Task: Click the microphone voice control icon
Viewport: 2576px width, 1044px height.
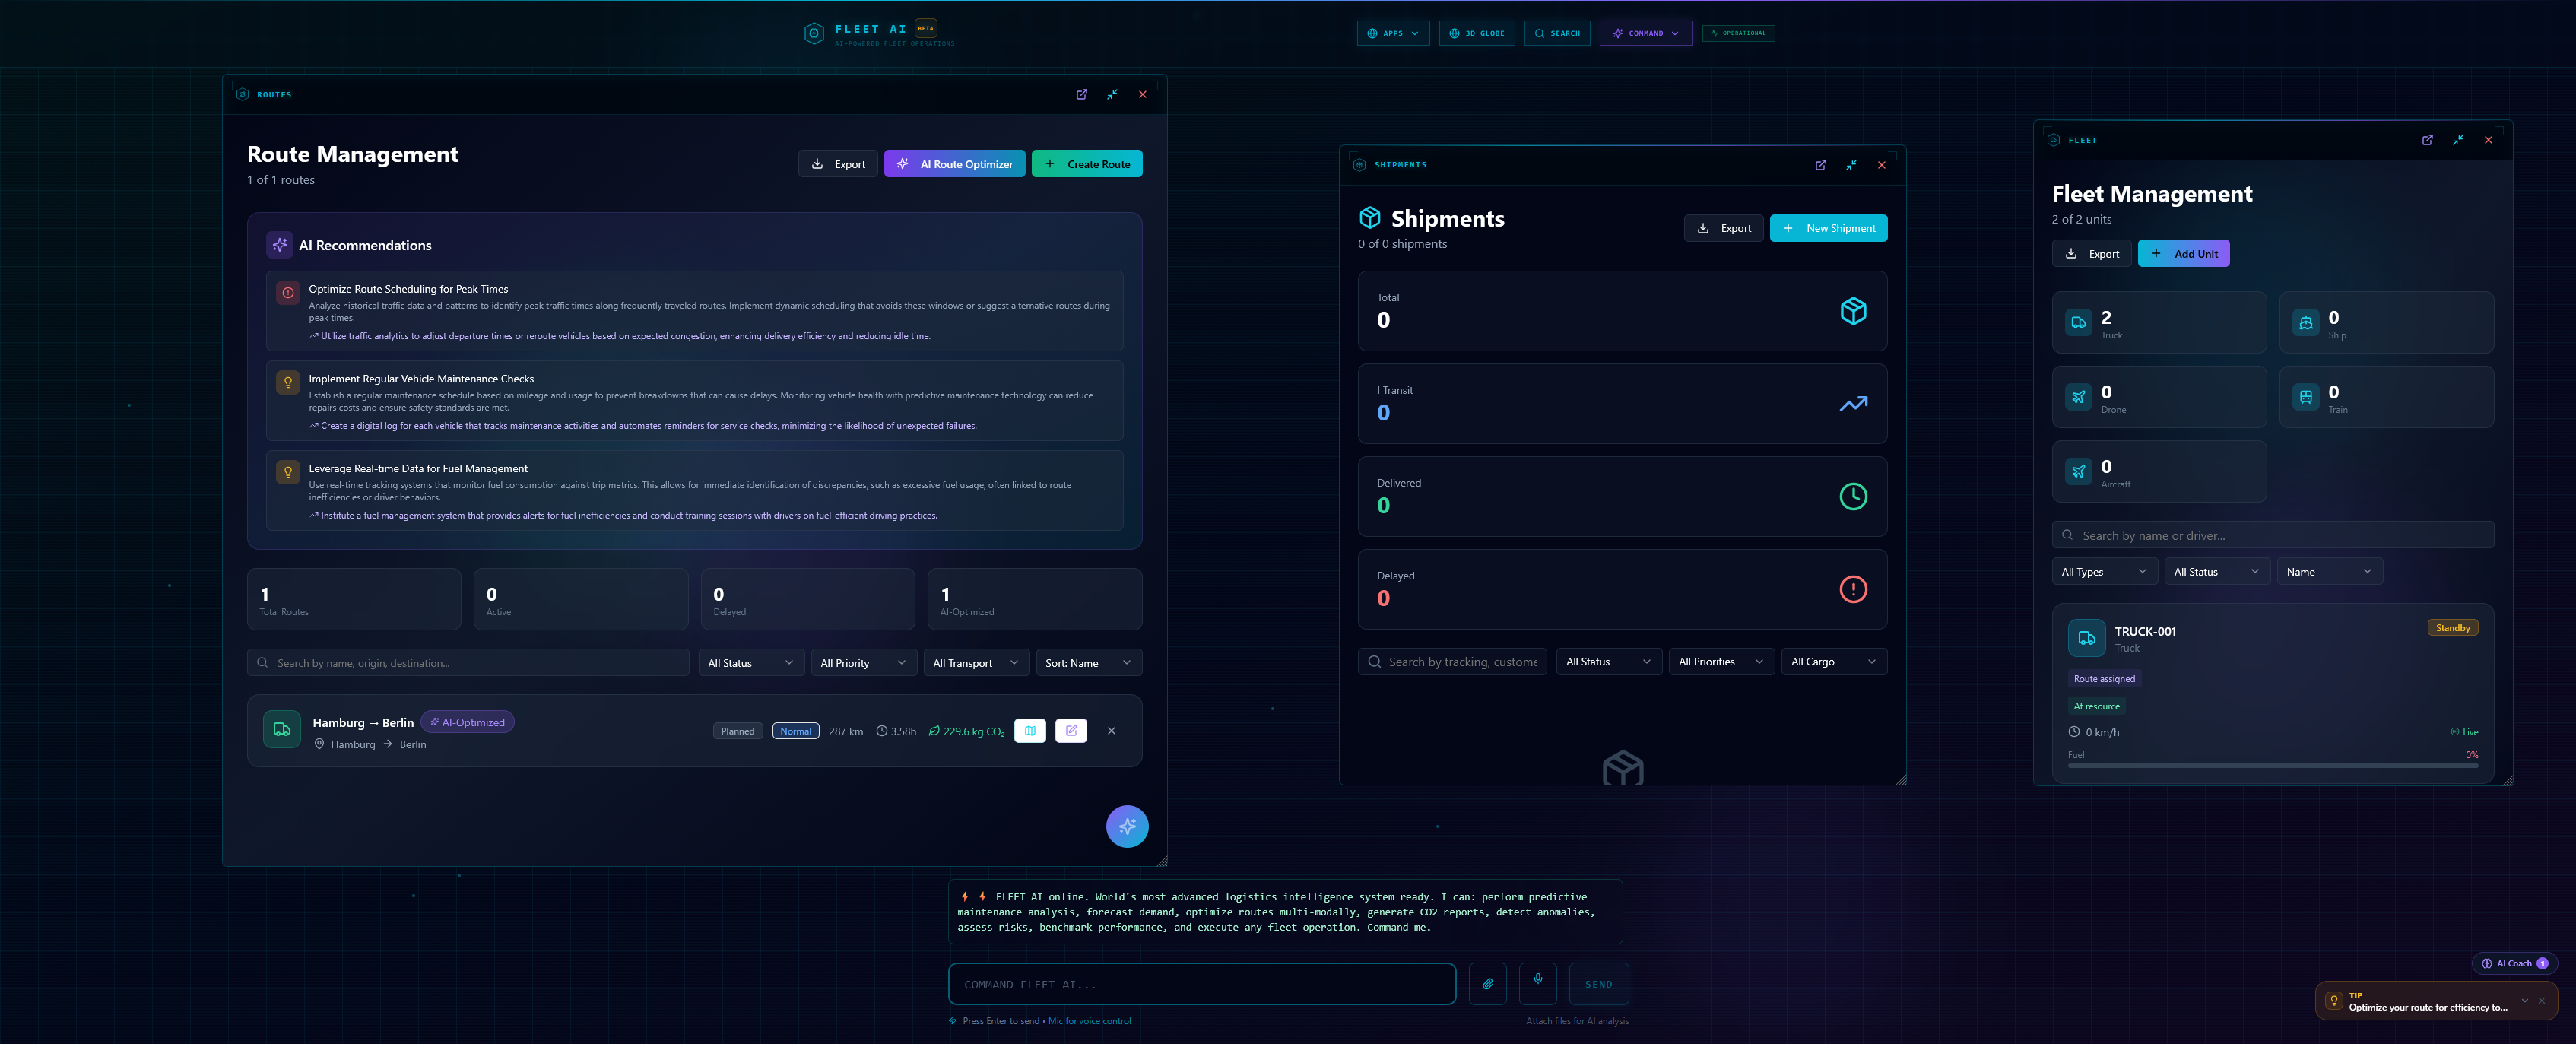Action: (x=1537, y=982)
